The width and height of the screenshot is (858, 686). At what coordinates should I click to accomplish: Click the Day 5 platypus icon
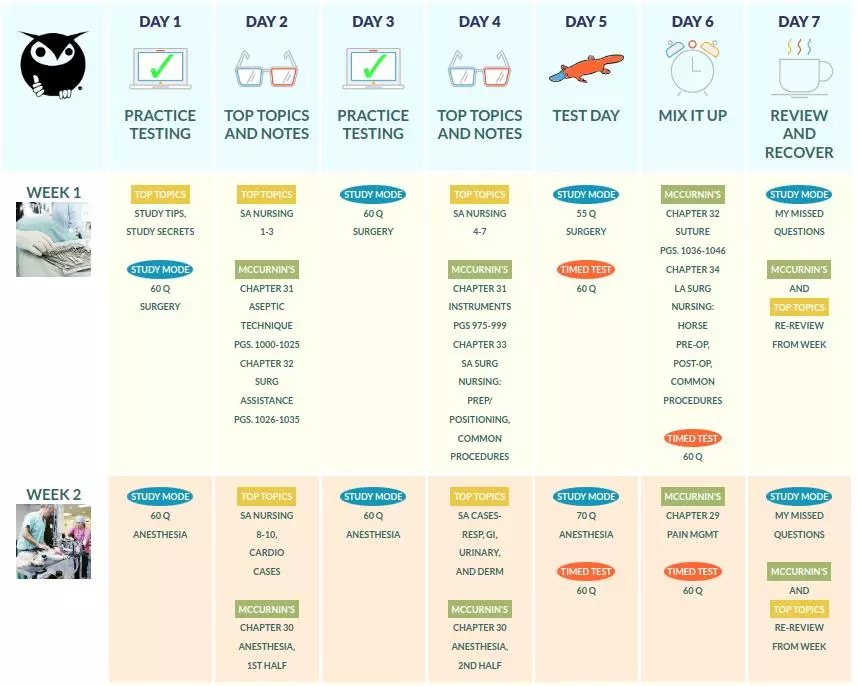(x=586, y=68)
